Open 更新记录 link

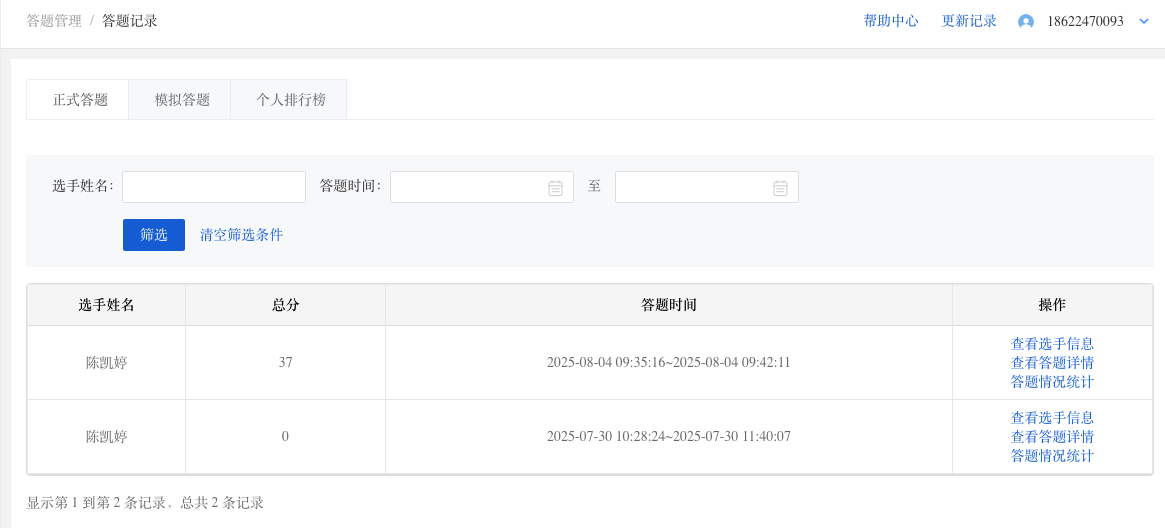[969, 22]
